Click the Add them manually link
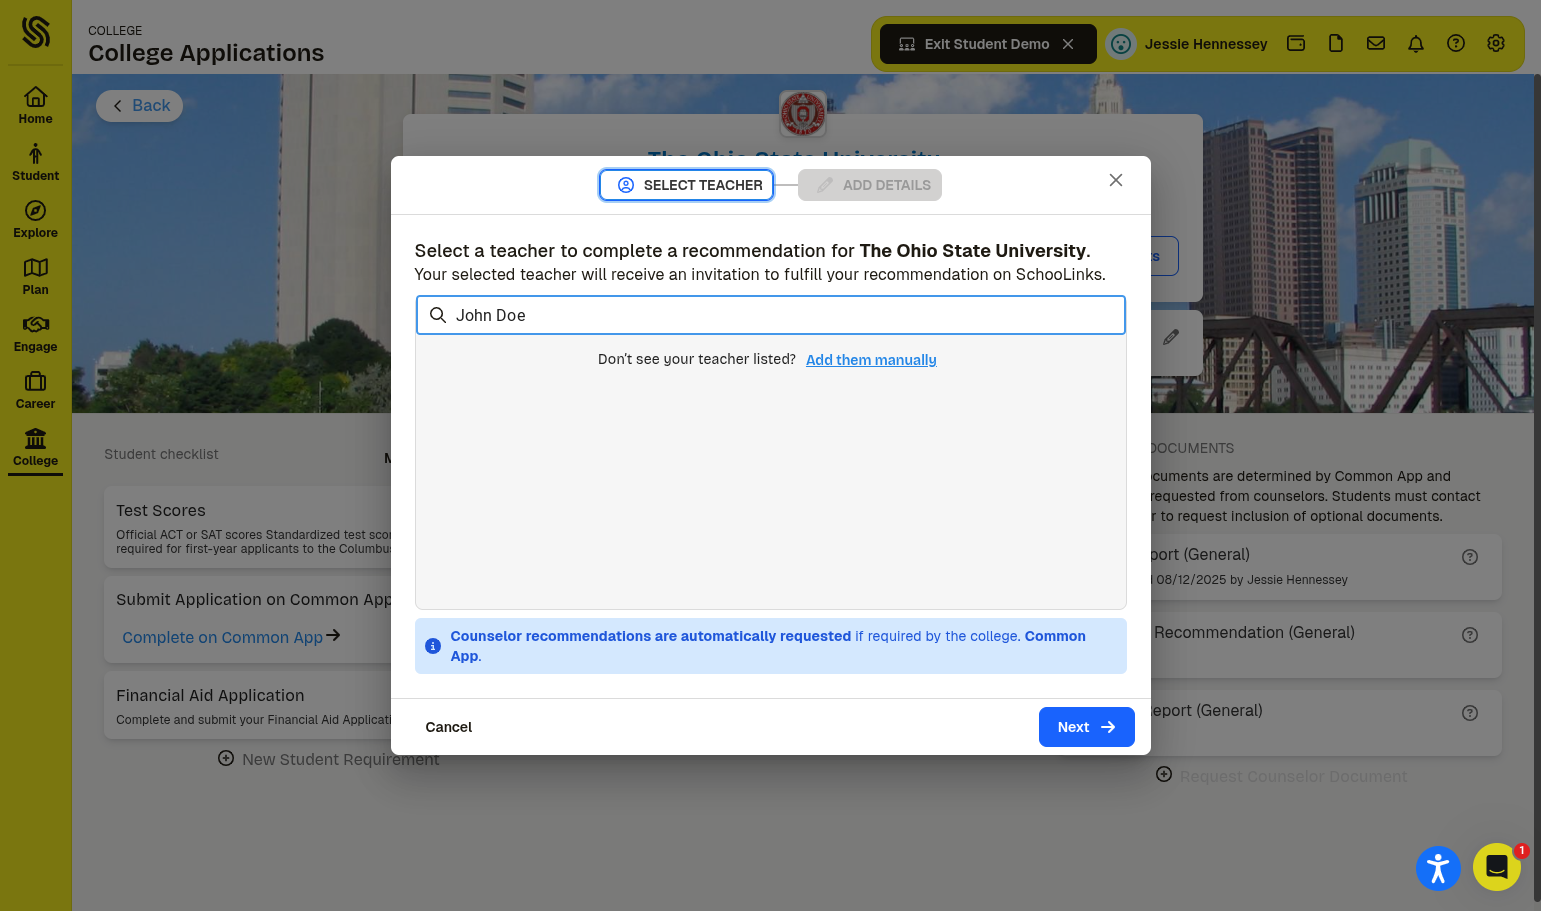Image resolution: width=1541 pixels, height=911 pixels. (x=871, y=360)
